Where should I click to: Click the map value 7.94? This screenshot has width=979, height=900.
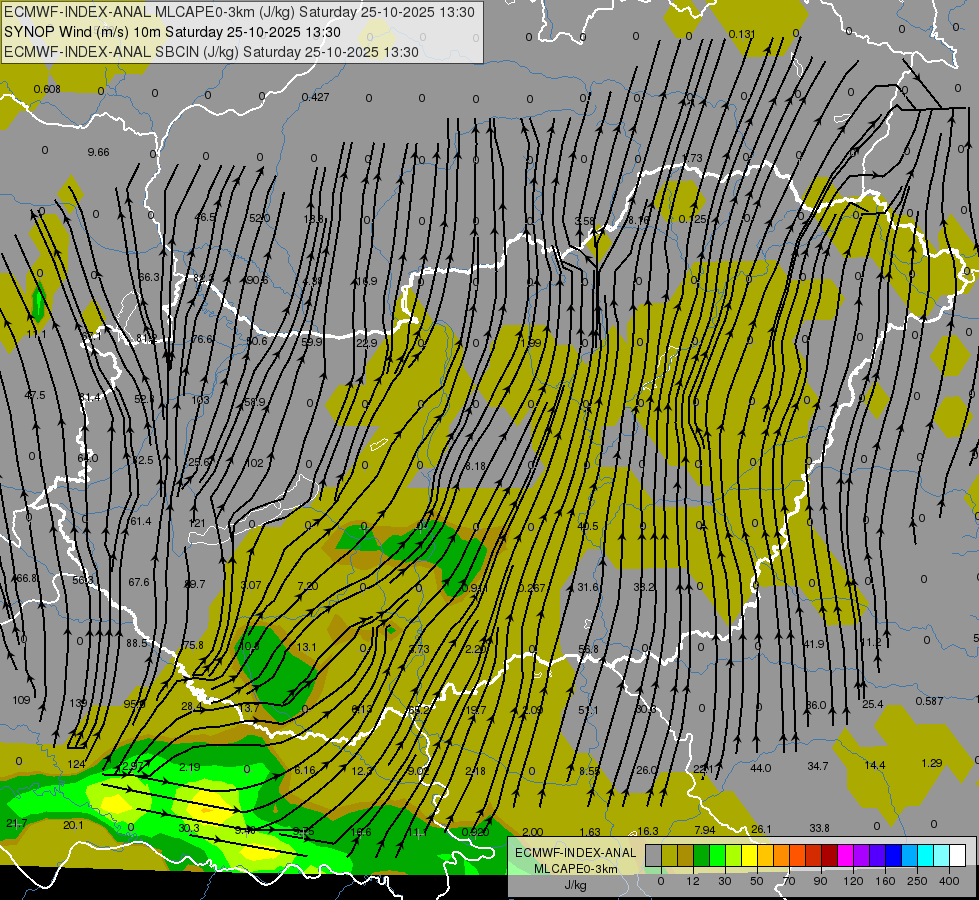[705, 830]
